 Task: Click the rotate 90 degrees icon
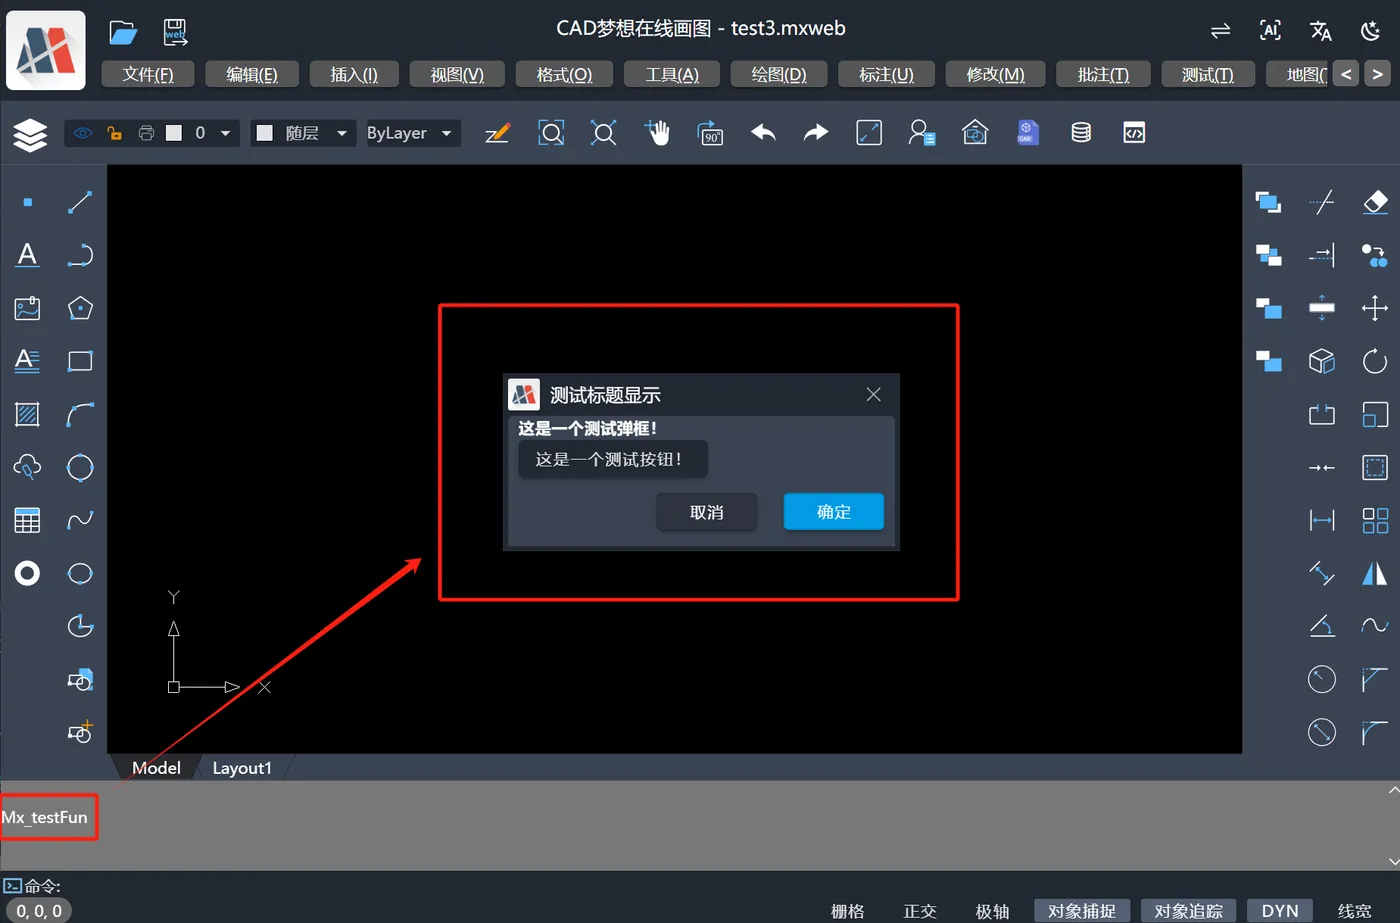tap(710, 133)
